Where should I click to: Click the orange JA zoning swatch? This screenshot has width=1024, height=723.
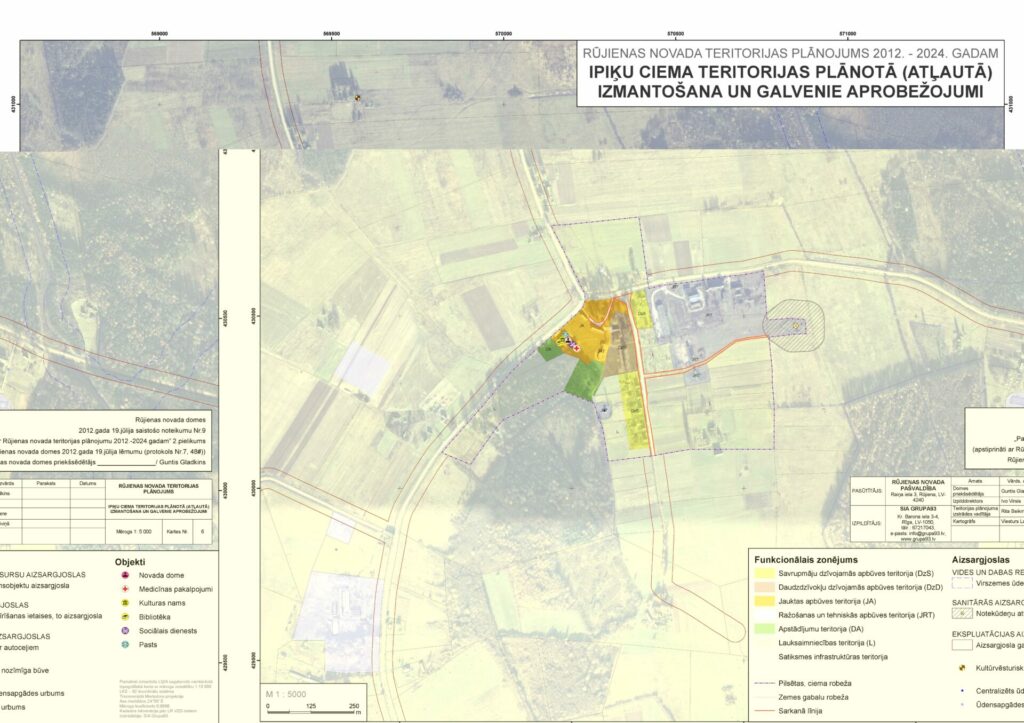point(763,601)
